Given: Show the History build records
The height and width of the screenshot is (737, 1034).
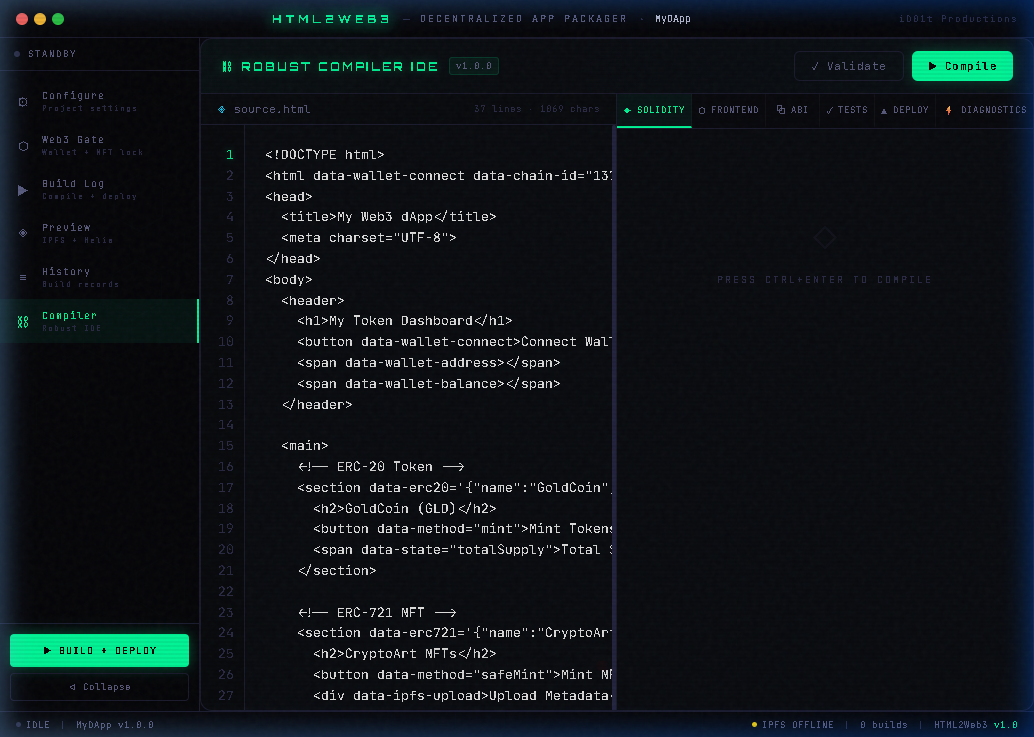Looking at the screenshot, I should click(x=99, y=278).
